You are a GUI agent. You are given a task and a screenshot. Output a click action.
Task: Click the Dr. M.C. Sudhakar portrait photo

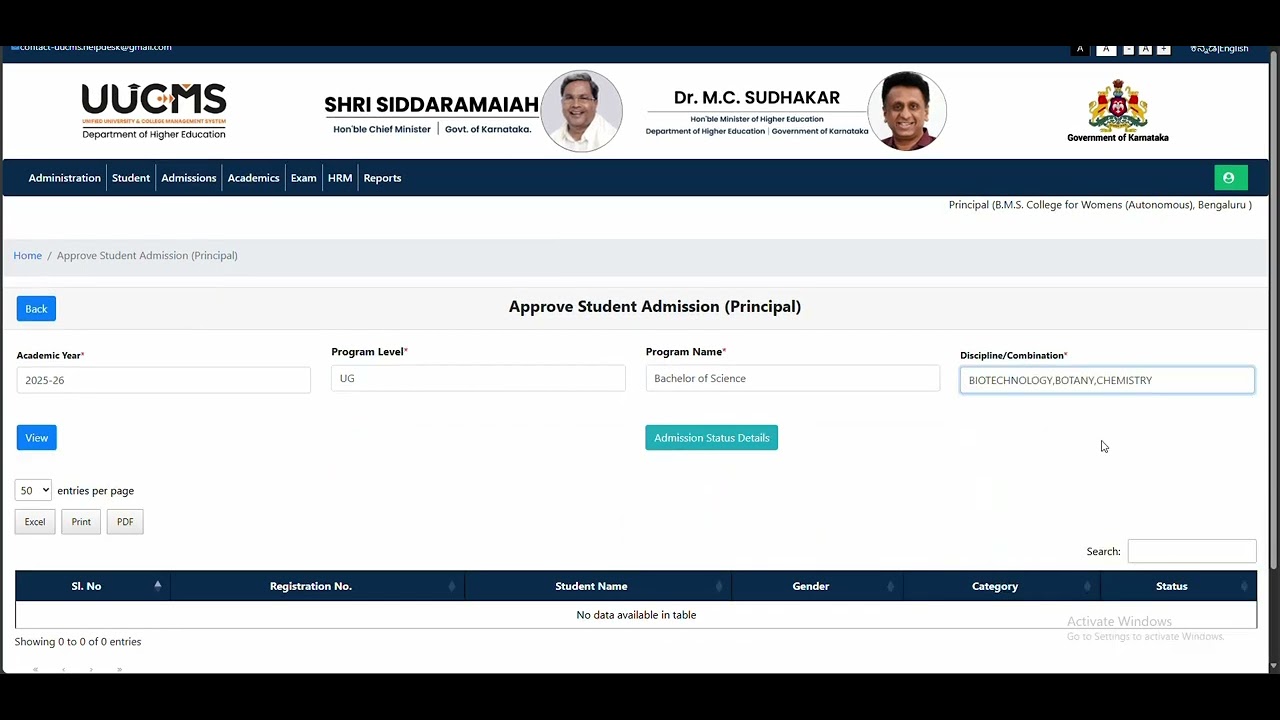point(907,111)
